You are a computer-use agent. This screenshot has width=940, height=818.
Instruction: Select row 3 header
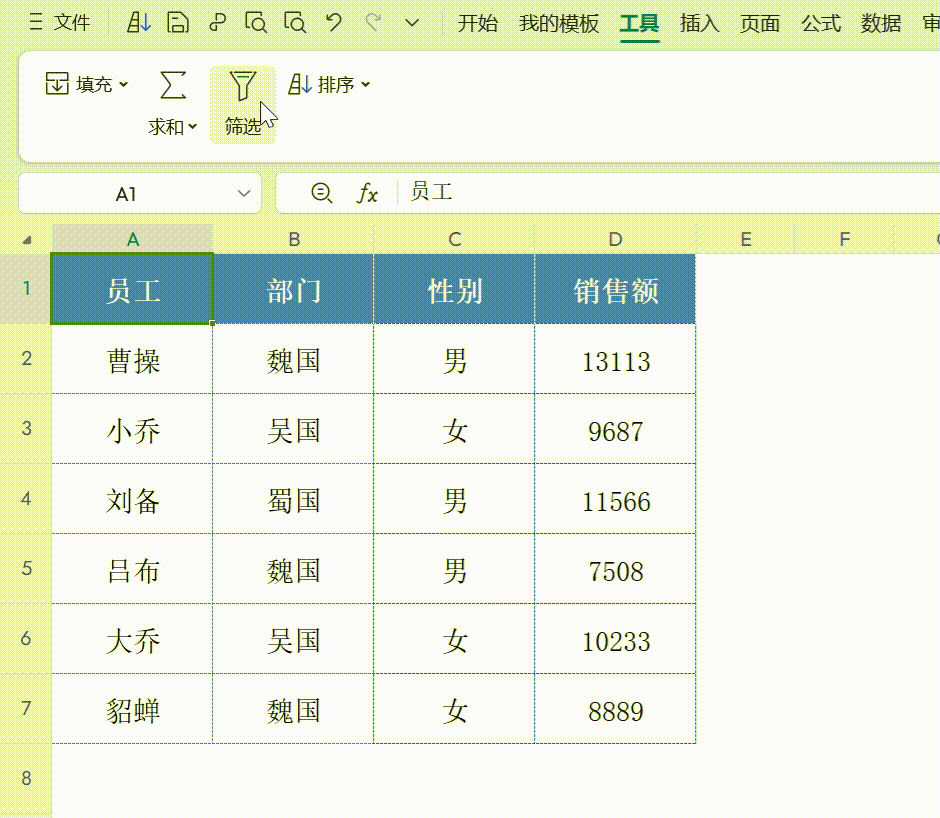(x=26, y=428)
